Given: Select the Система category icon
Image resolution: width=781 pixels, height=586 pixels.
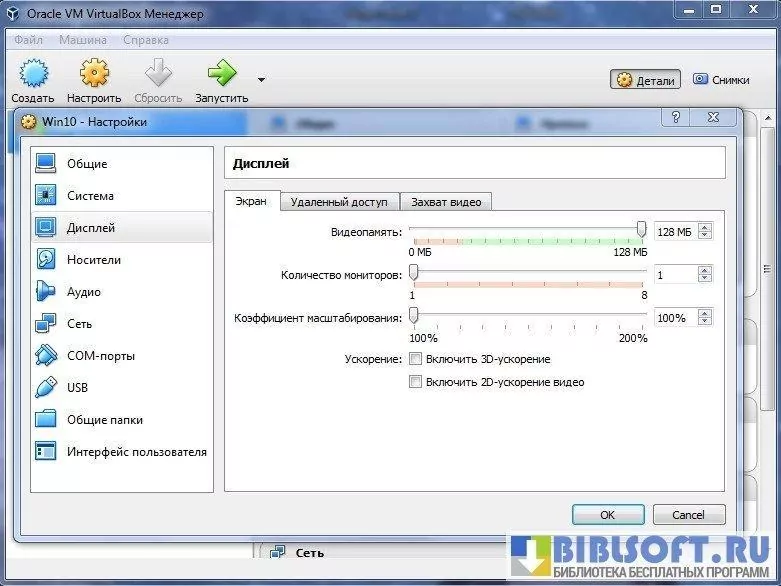Looking at the screenshot, I should click(46, 196).
